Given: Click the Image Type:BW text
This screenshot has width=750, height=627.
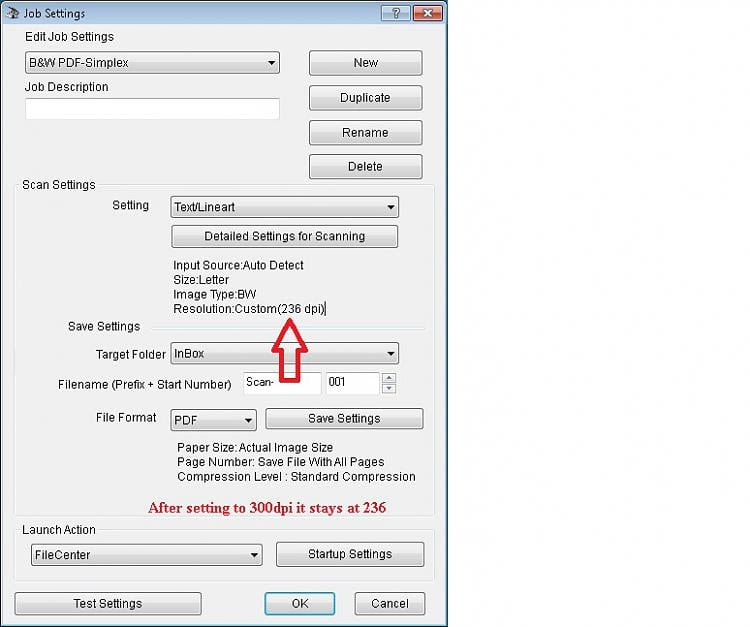Looking at the screenshot, I should tap(215, 295).
